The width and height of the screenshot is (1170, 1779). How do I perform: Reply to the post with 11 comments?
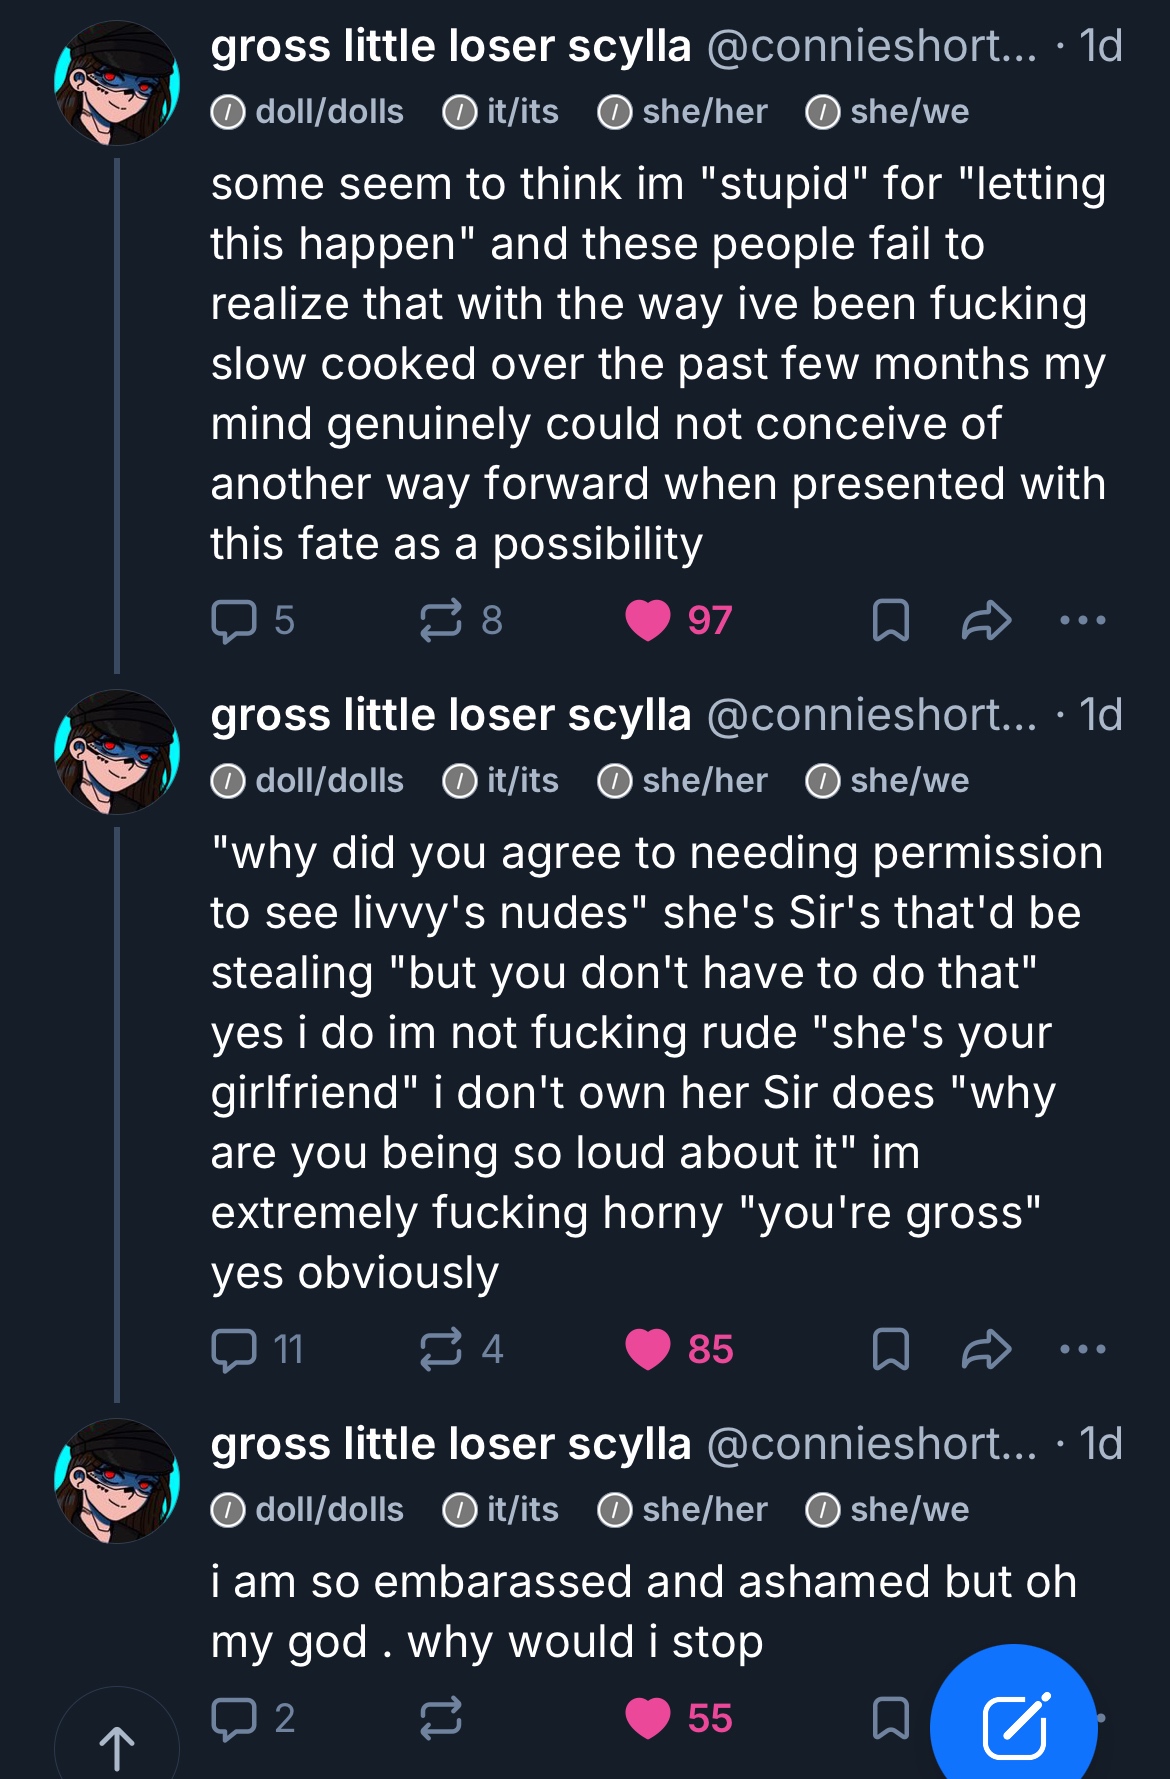point(235,1349)
